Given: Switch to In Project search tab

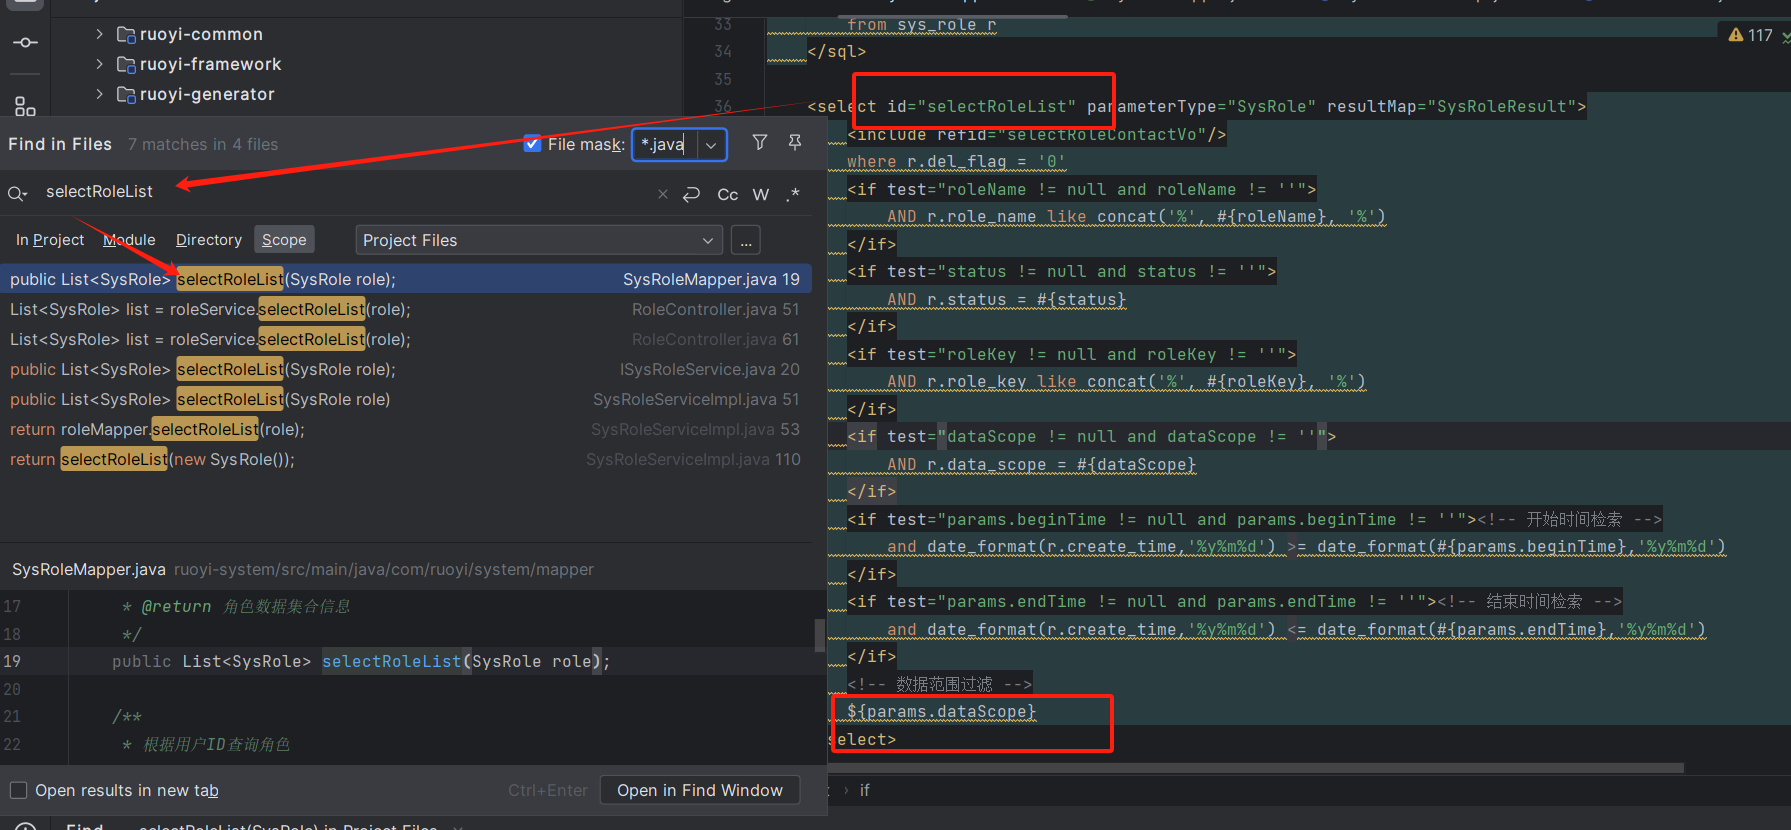Looking at the screenshot, I should pos(50,240).
